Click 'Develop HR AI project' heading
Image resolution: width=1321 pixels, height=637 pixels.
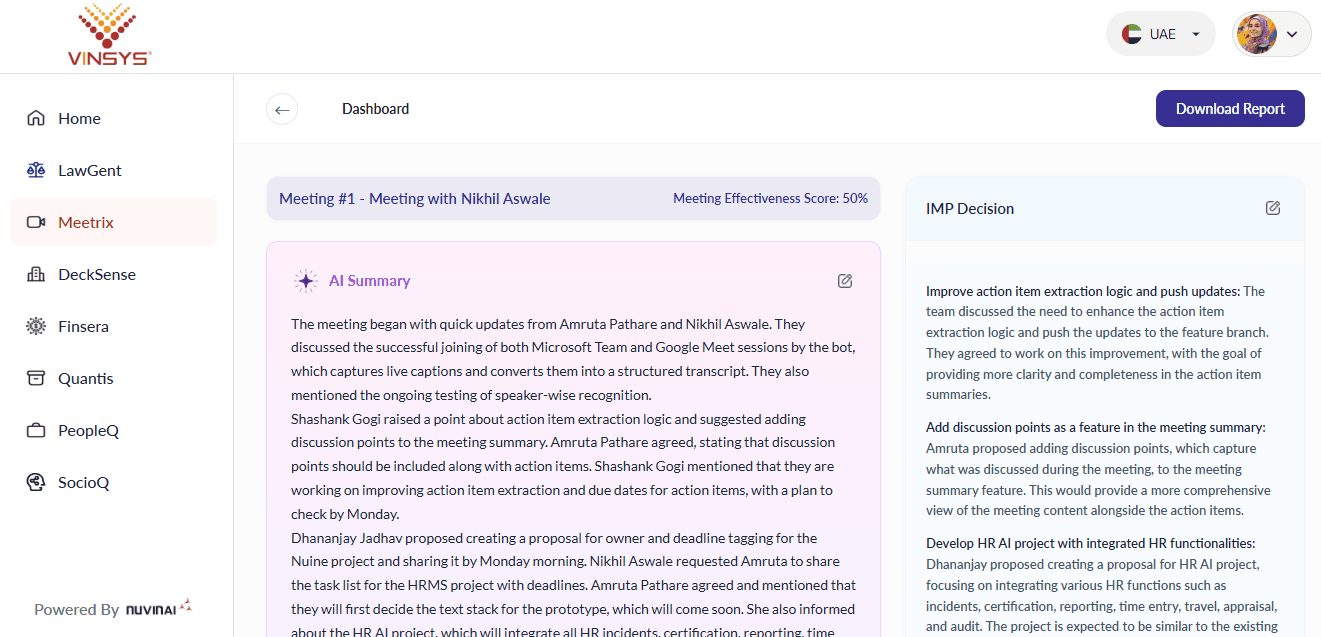(x=1090, y=543)
